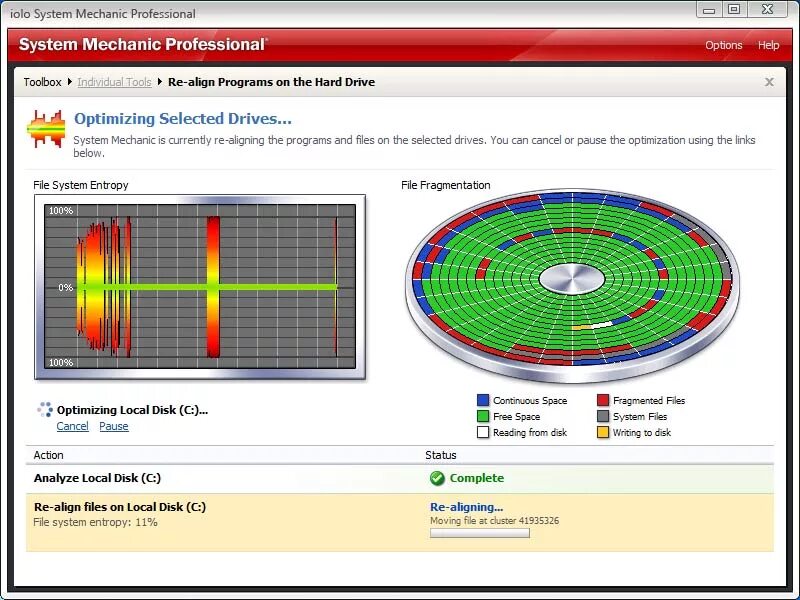800x600 pixels.
Task: Click the optimizing drives waveform icon
Action: (46, 129)
